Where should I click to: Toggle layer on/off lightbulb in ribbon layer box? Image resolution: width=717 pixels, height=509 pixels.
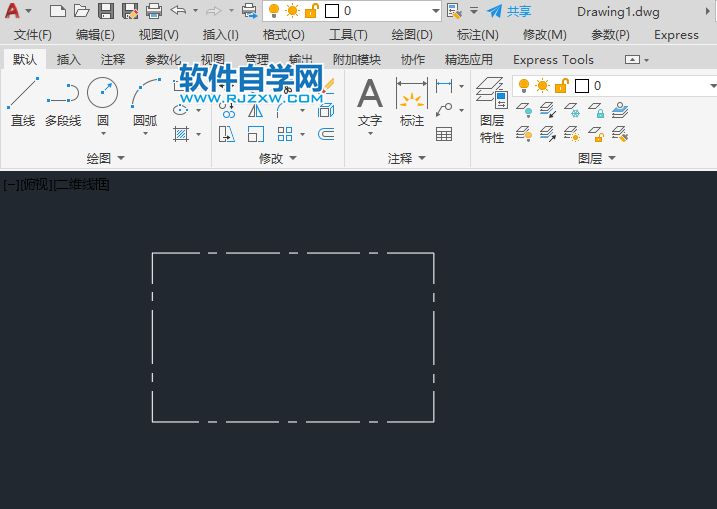523,86
